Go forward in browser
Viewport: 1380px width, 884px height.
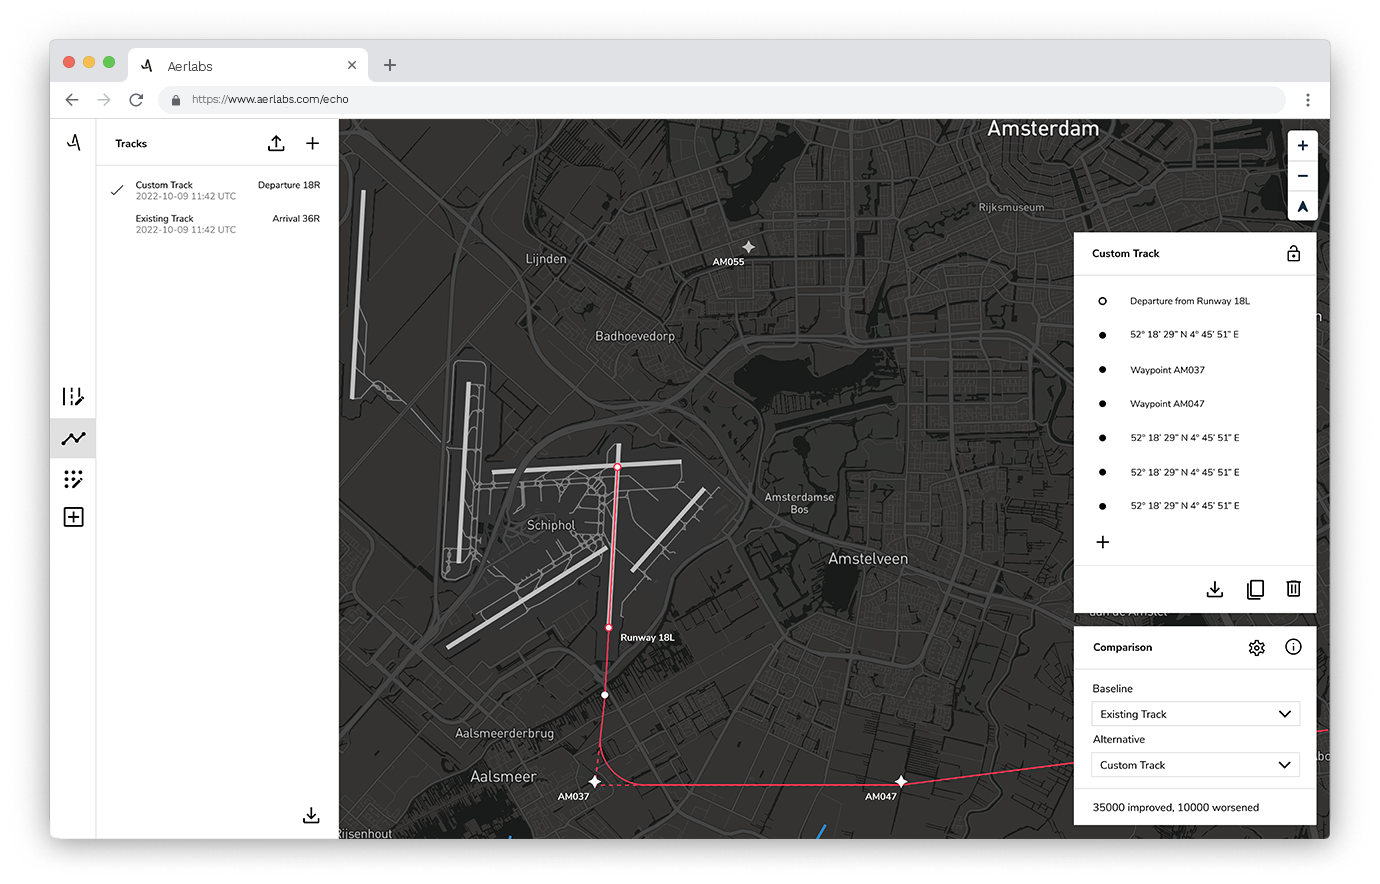[x=104, y=99]
